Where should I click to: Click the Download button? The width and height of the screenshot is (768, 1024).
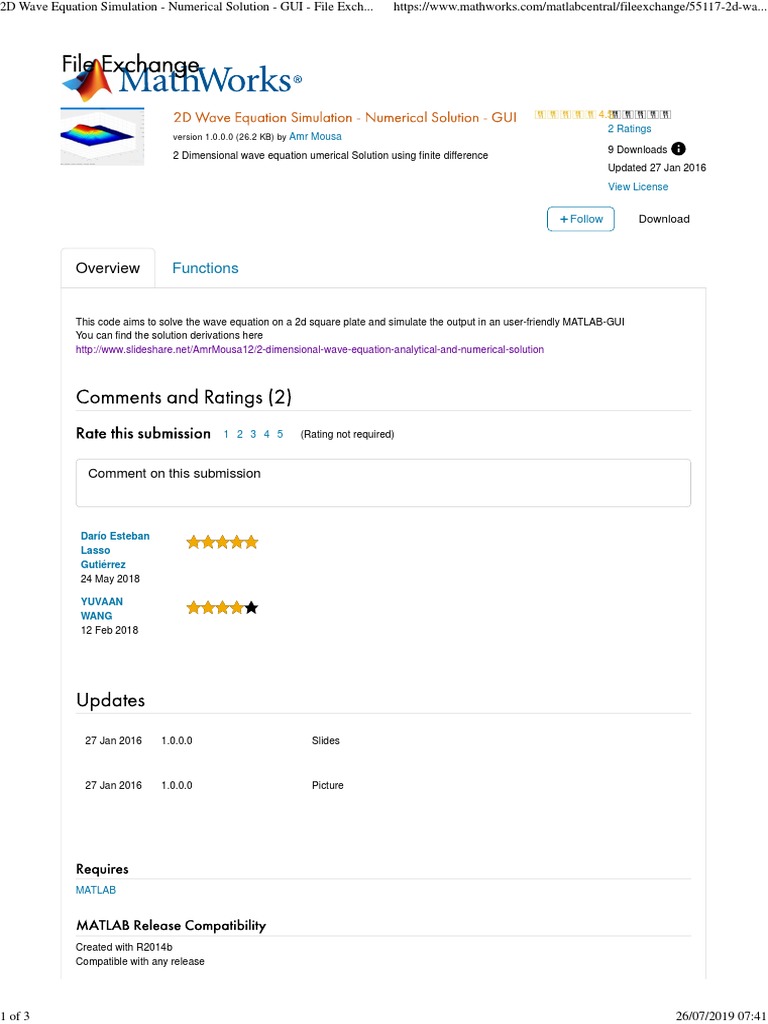664,219
